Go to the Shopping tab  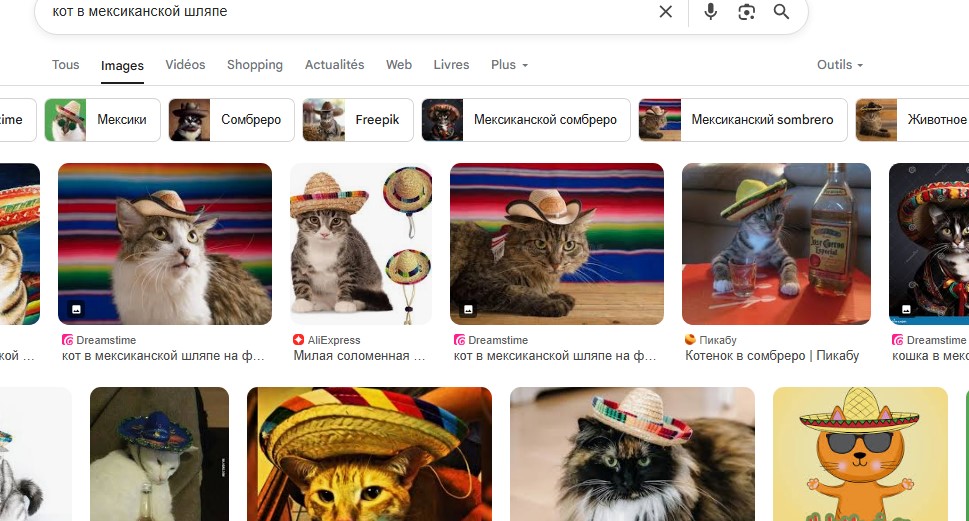pos(255,65)
